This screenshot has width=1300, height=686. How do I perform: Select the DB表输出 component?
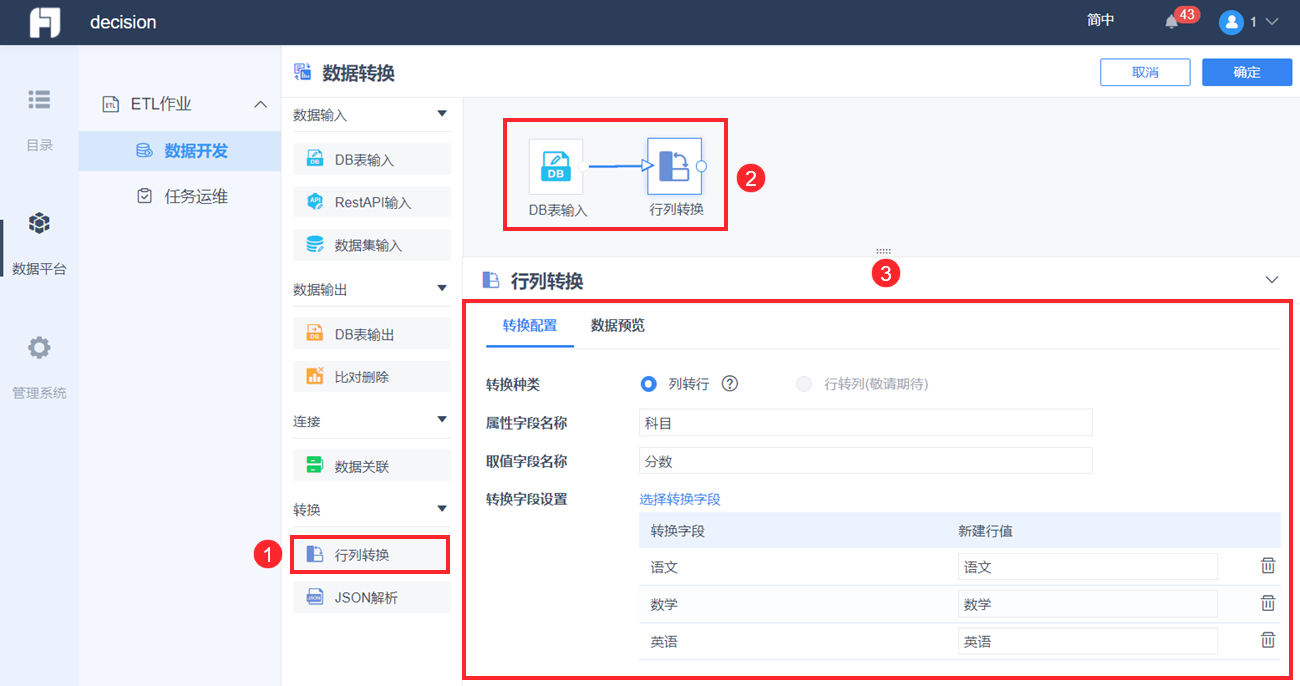click(x=372, y=334)
